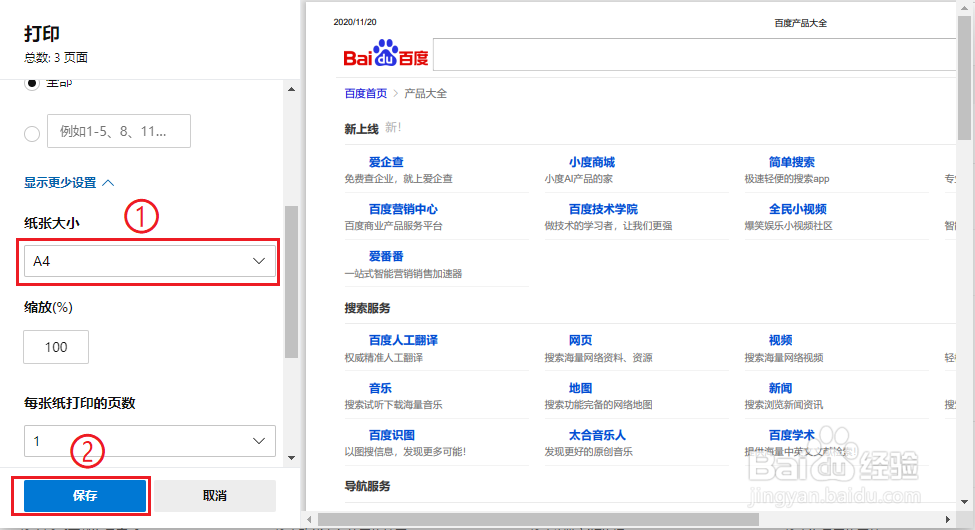The height and width of the screenshot is (530, 975).
Task: Click settings panel scroll-up arrow
Action: tap(291, 90)
